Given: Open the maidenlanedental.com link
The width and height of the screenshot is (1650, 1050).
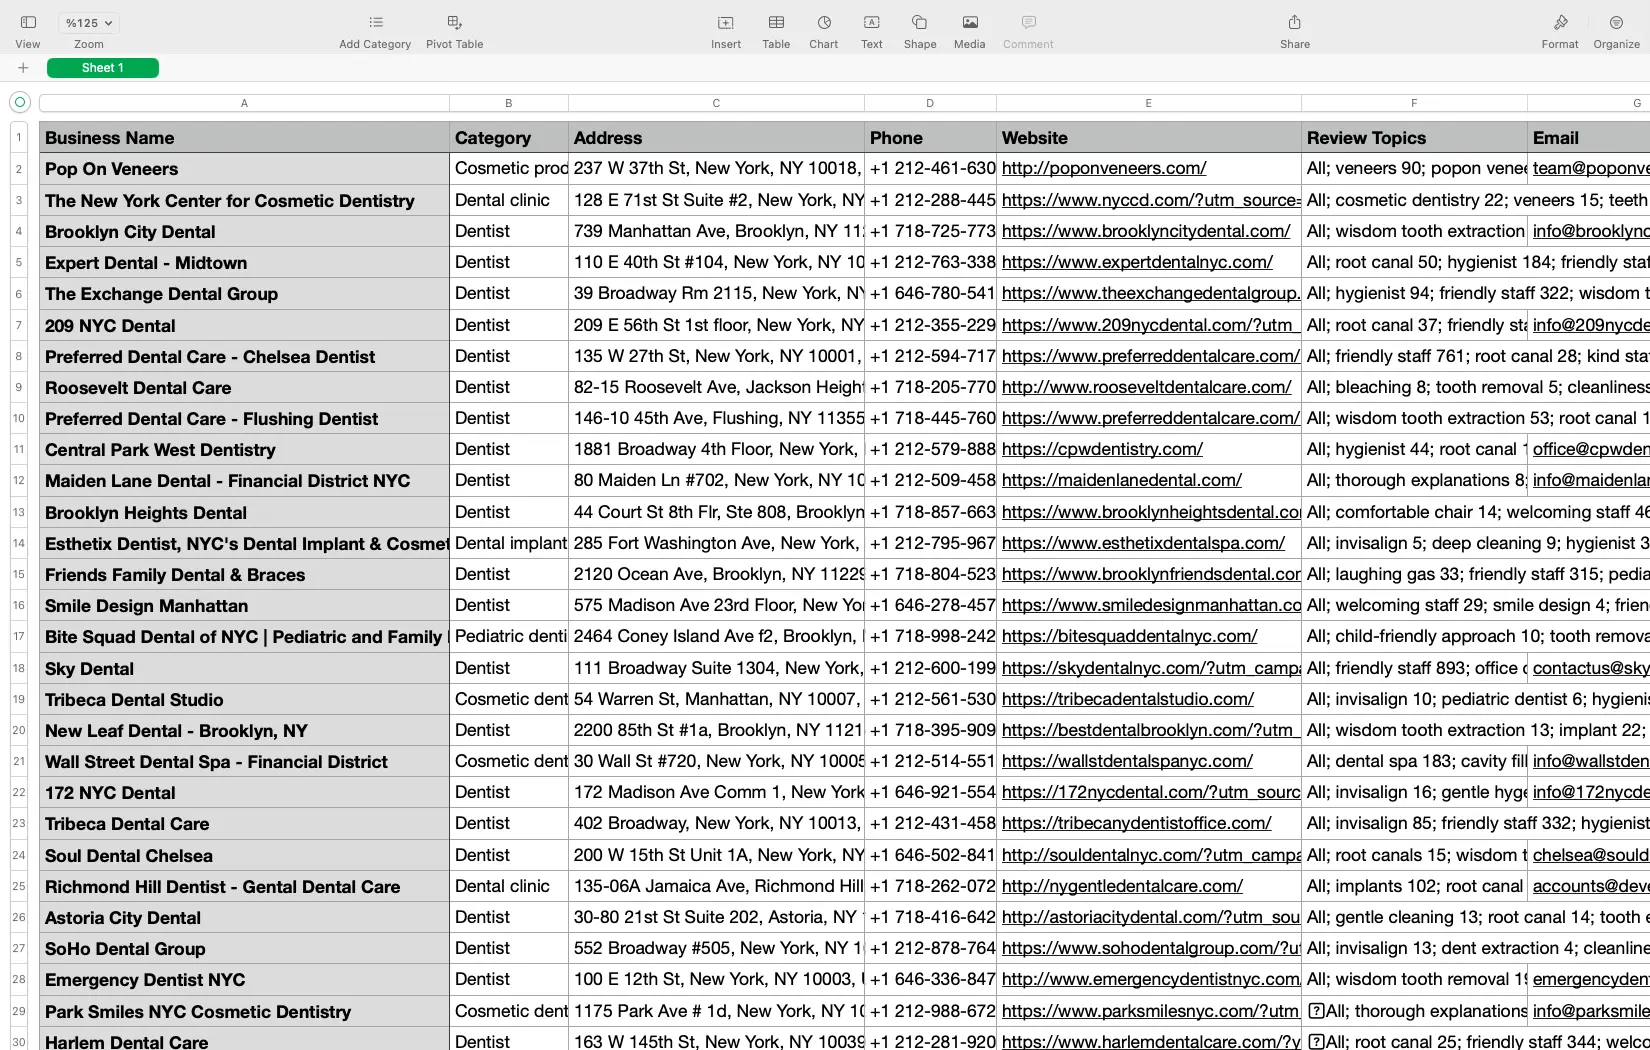Looking at the screenshot, I should 1122,480.
